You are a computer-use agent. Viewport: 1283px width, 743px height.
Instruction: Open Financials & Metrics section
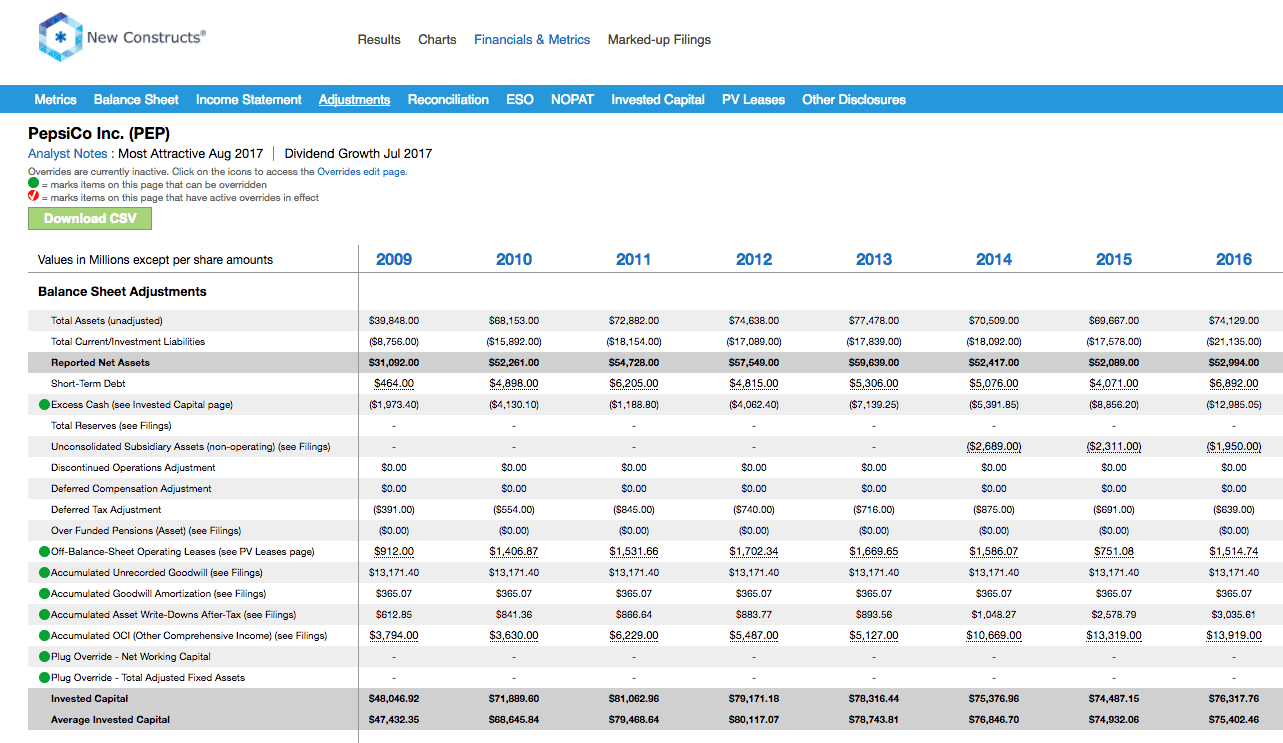(x=532, y=40)
